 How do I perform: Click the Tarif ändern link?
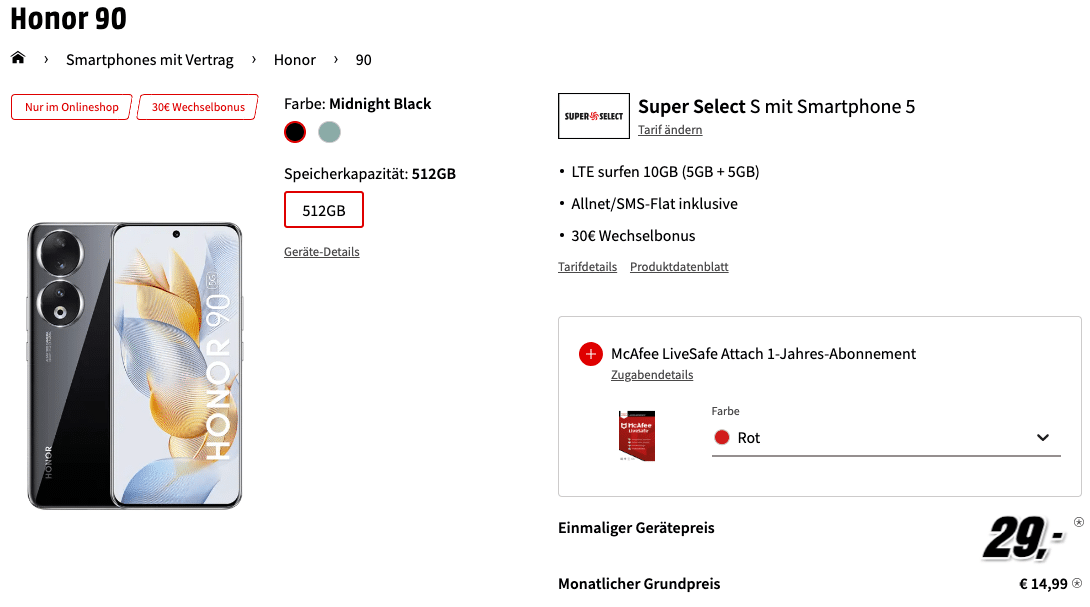click(x=670, y=130)
